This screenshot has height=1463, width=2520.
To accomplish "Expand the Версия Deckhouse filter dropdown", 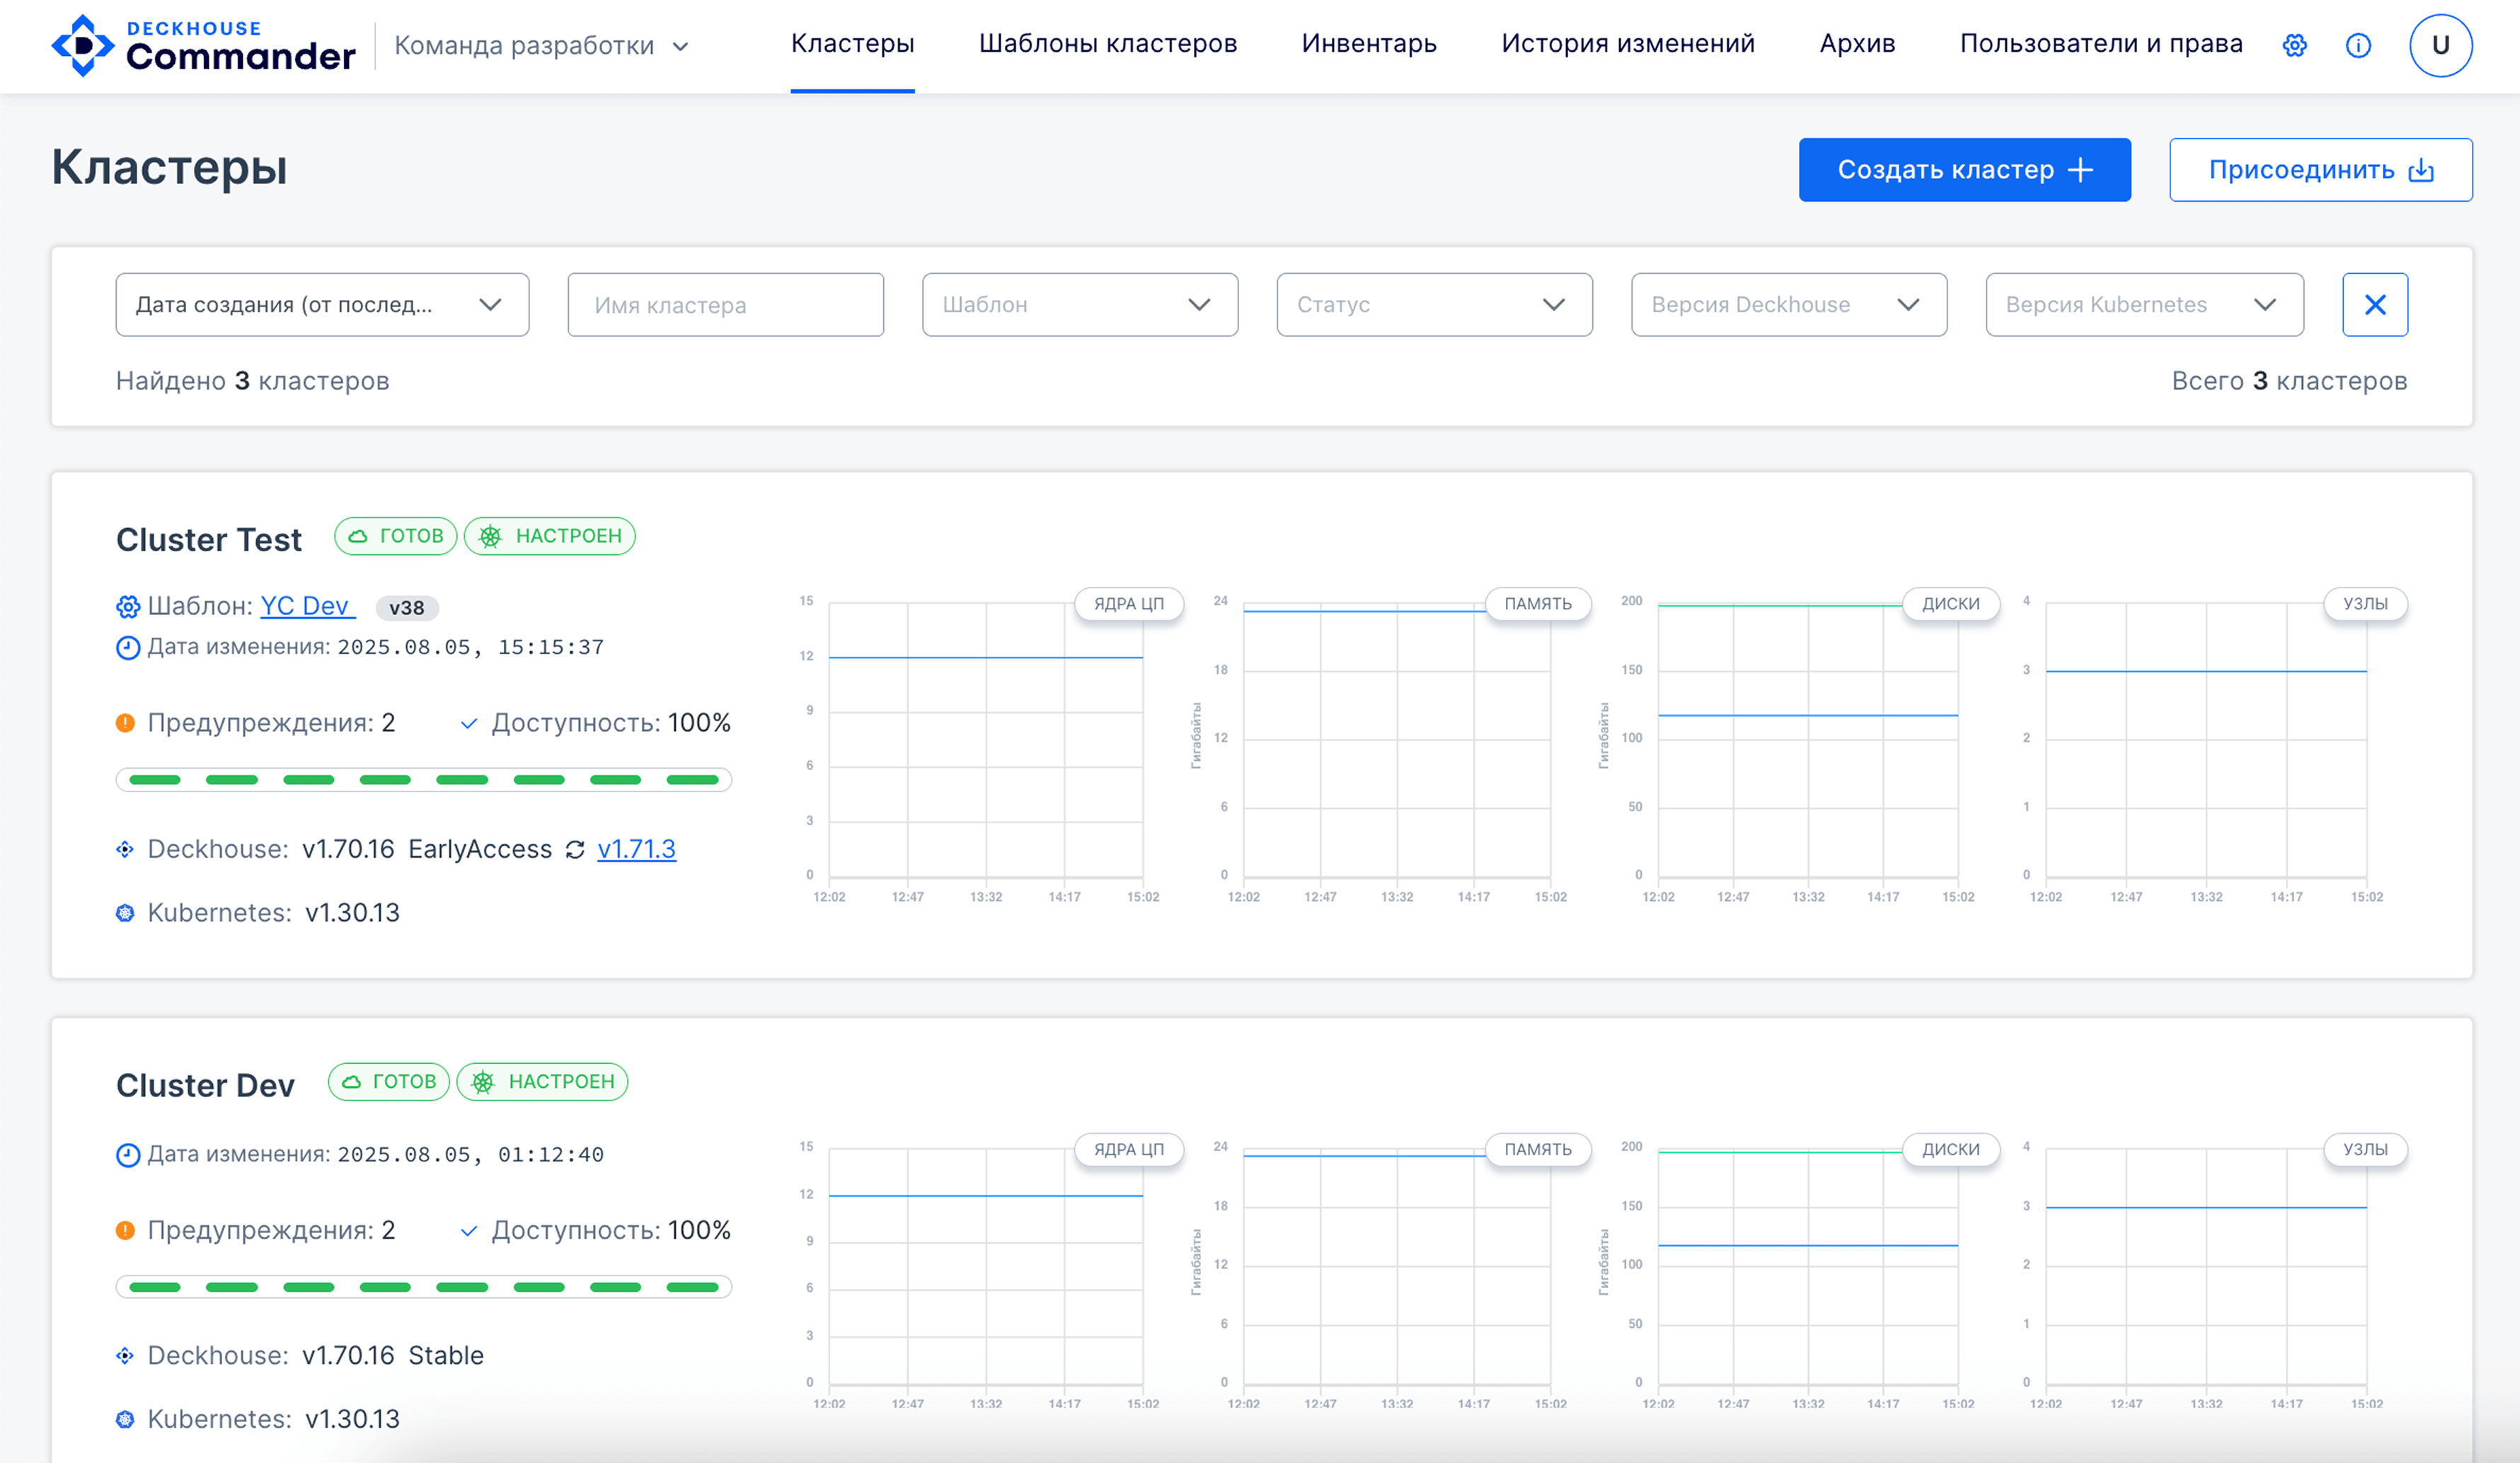I will (1789, 304).
